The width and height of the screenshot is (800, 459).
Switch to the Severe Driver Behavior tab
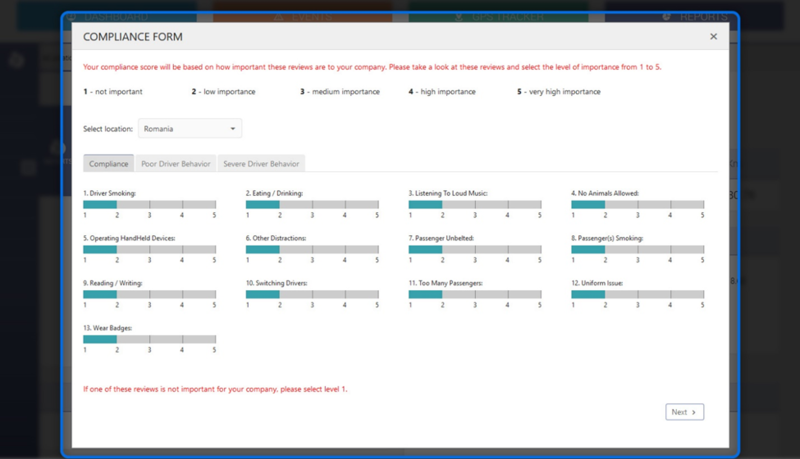(x=261, y=164)
